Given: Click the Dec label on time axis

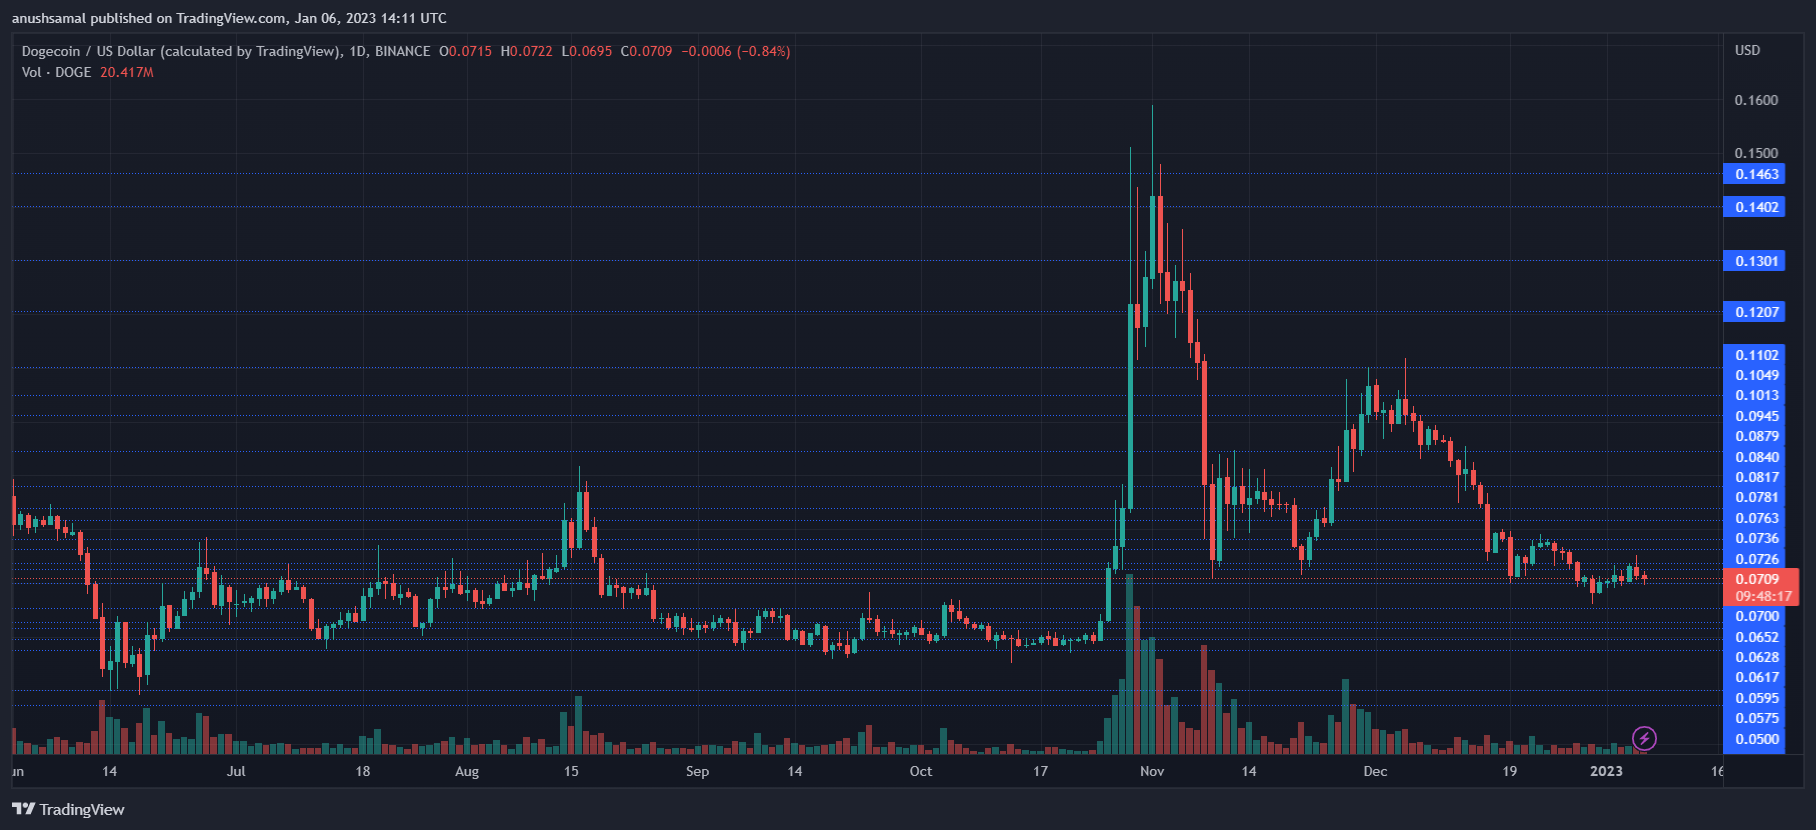Looking at the screenshot, I should point(1375,771).
